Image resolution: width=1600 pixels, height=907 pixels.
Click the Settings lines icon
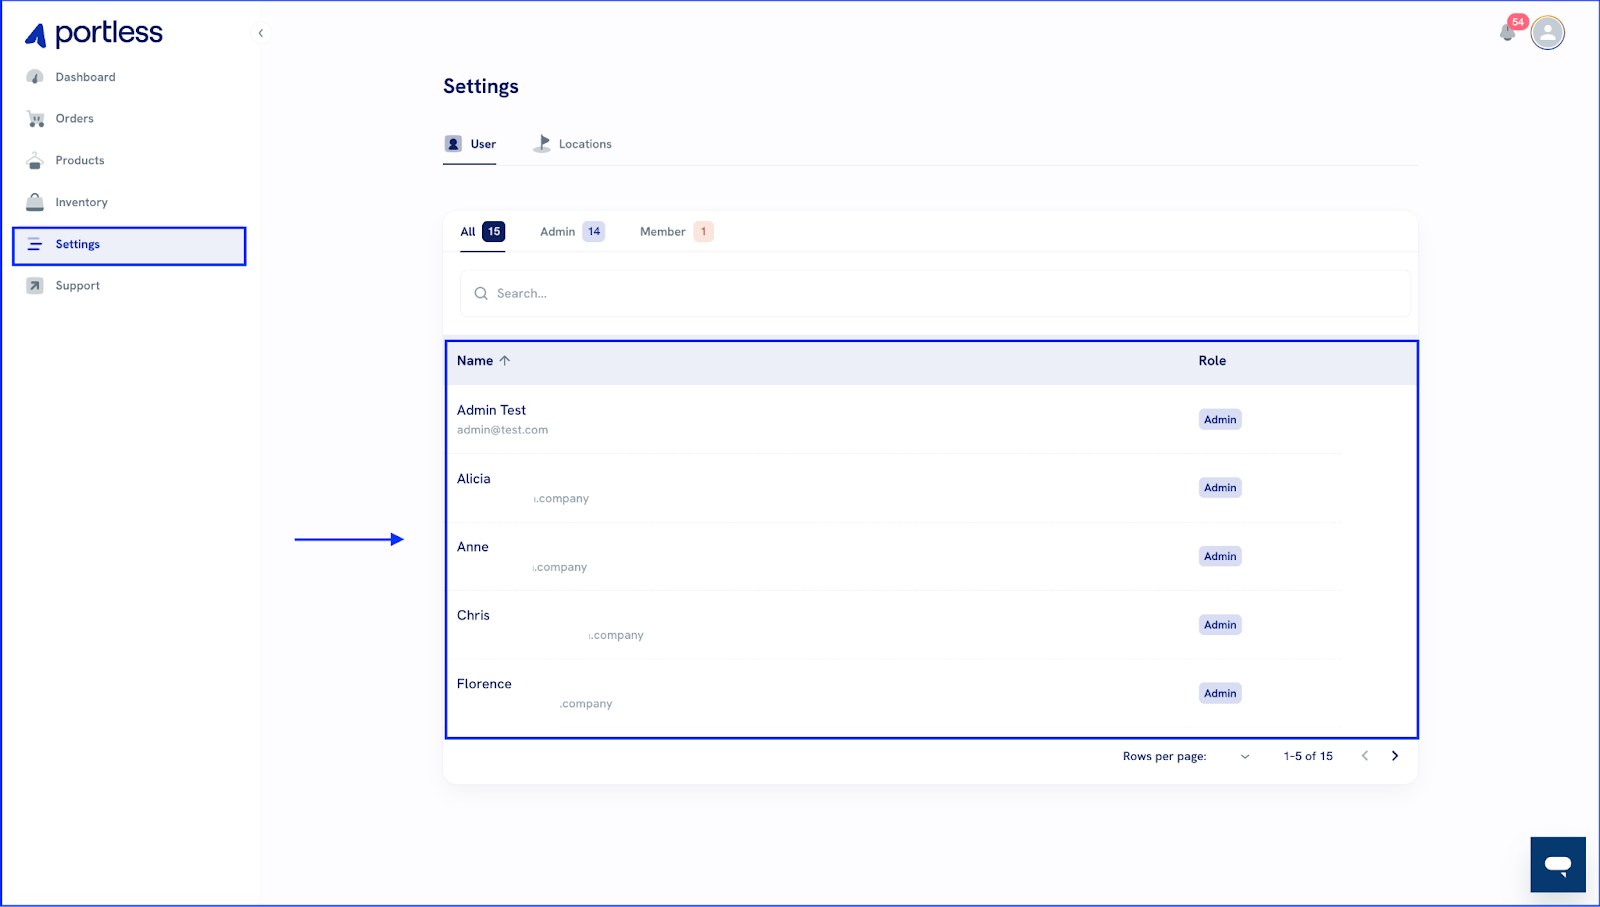point(35,244)
